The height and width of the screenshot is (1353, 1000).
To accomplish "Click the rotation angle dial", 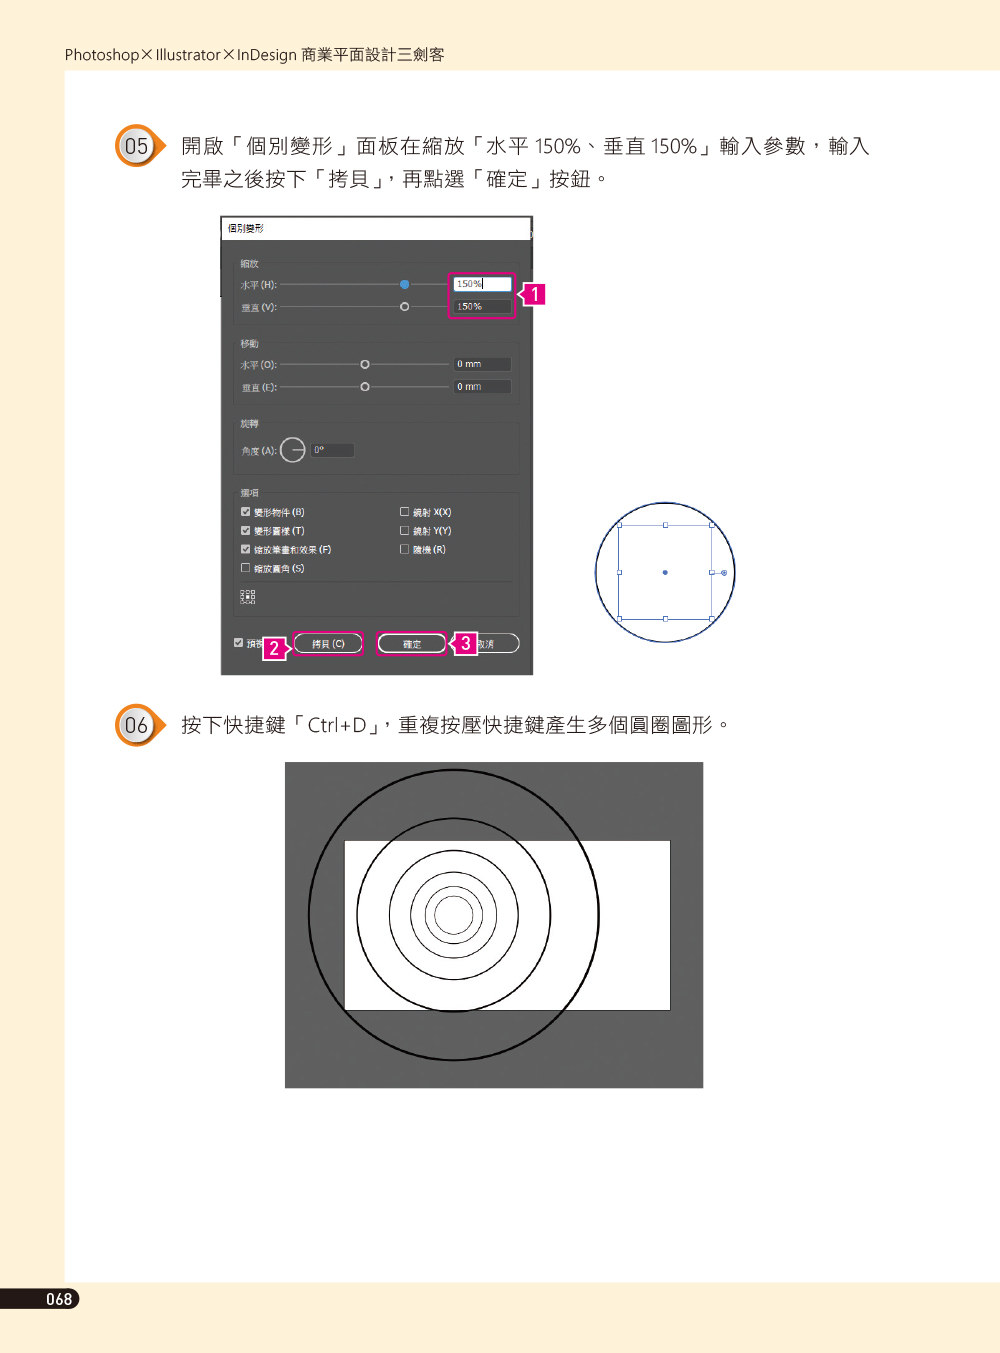I will [293, 450].
